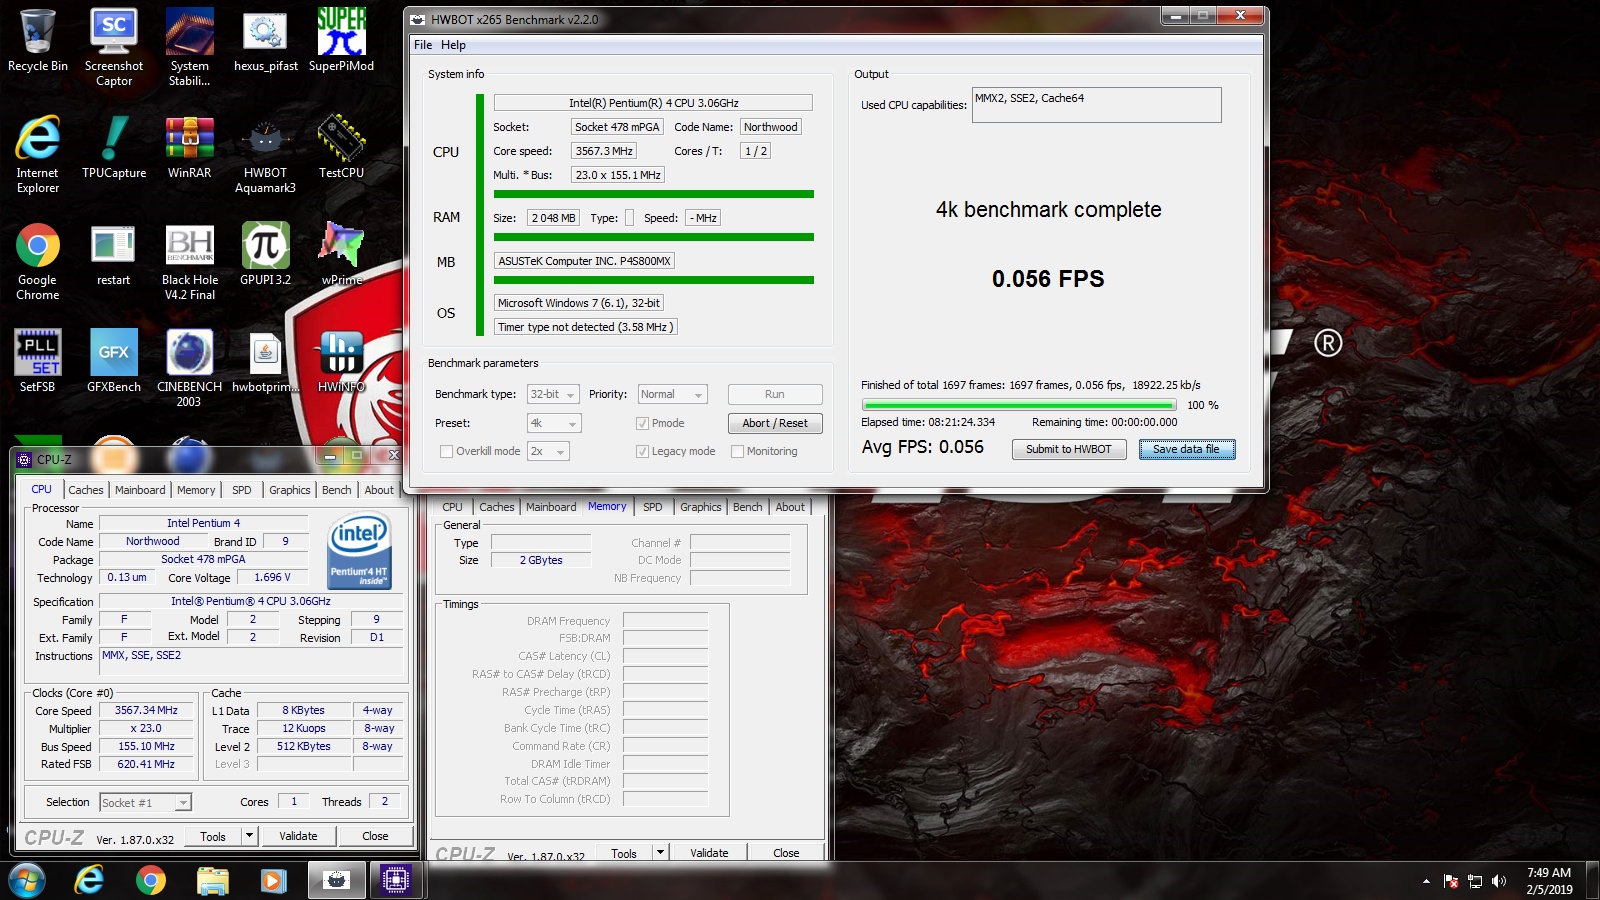Click the Windows Start button
The width and height of the screenshot is (1600, 900).
(x=27, y=880)
